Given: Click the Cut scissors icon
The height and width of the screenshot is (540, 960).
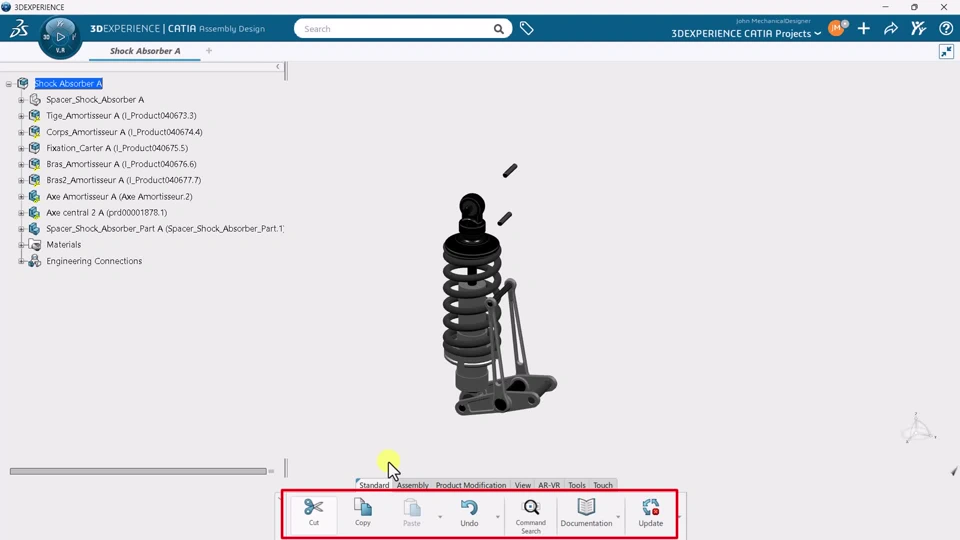Looking at the screenshot, I should coord(313,508).
